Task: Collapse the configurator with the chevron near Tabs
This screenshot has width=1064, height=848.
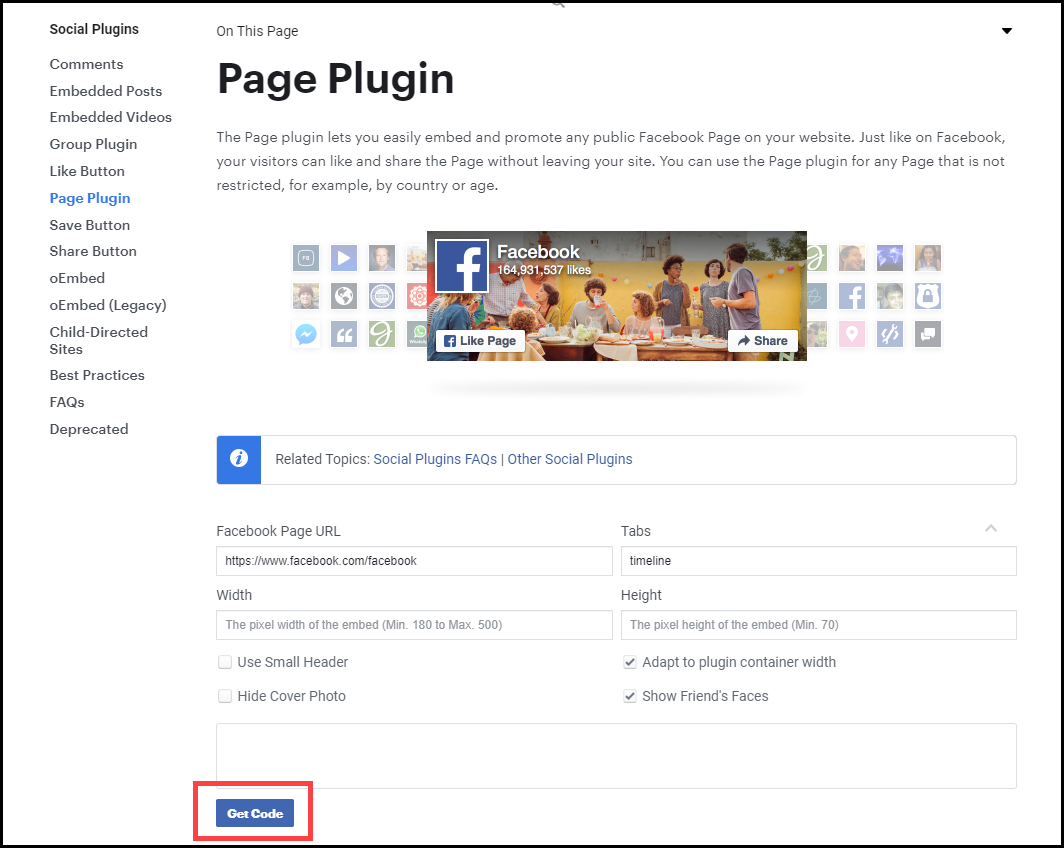Action: pyautogui.click(x=991, y=528)
